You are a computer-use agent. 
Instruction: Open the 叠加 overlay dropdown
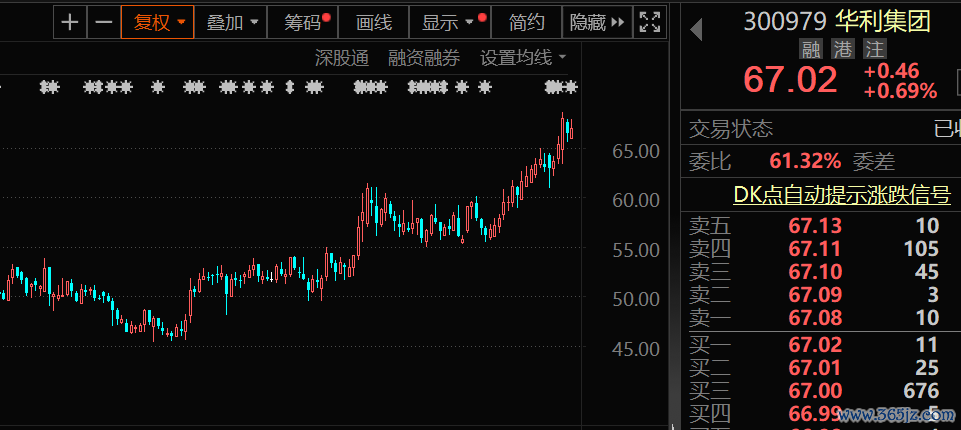(233, 22)
